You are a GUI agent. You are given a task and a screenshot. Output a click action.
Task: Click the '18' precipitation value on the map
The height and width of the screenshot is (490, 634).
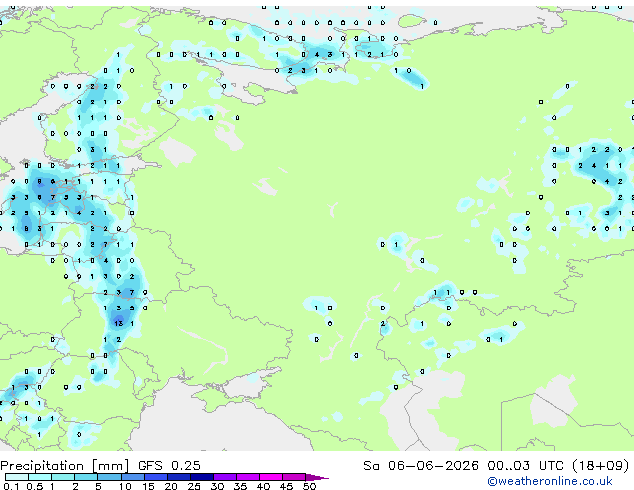point(118,323)
